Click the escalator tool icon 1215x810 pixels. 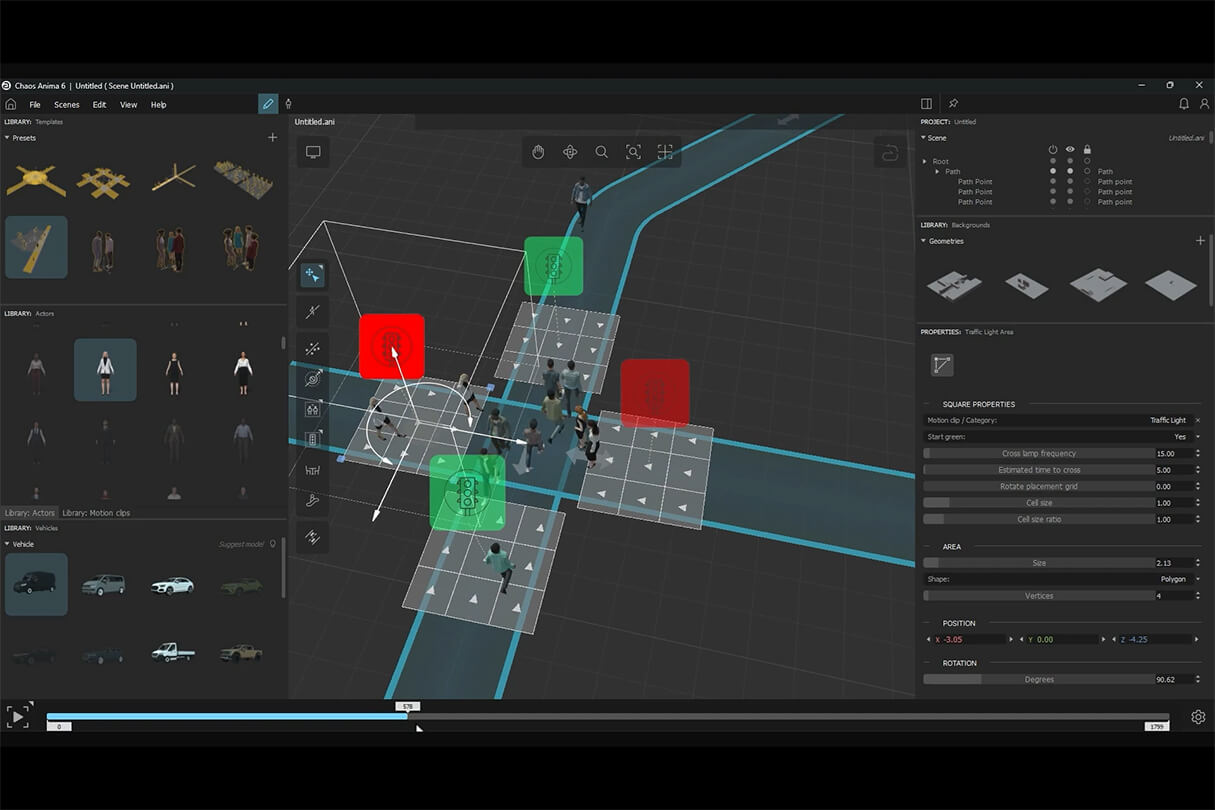[x=313, y=501]
